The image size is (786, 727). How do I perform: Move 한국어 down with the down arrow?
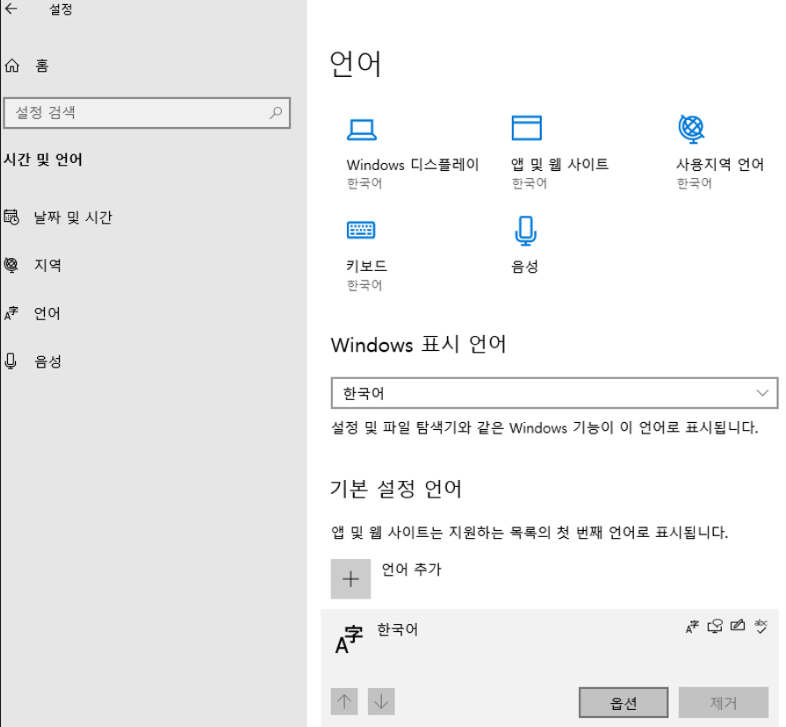click(381, 701)
